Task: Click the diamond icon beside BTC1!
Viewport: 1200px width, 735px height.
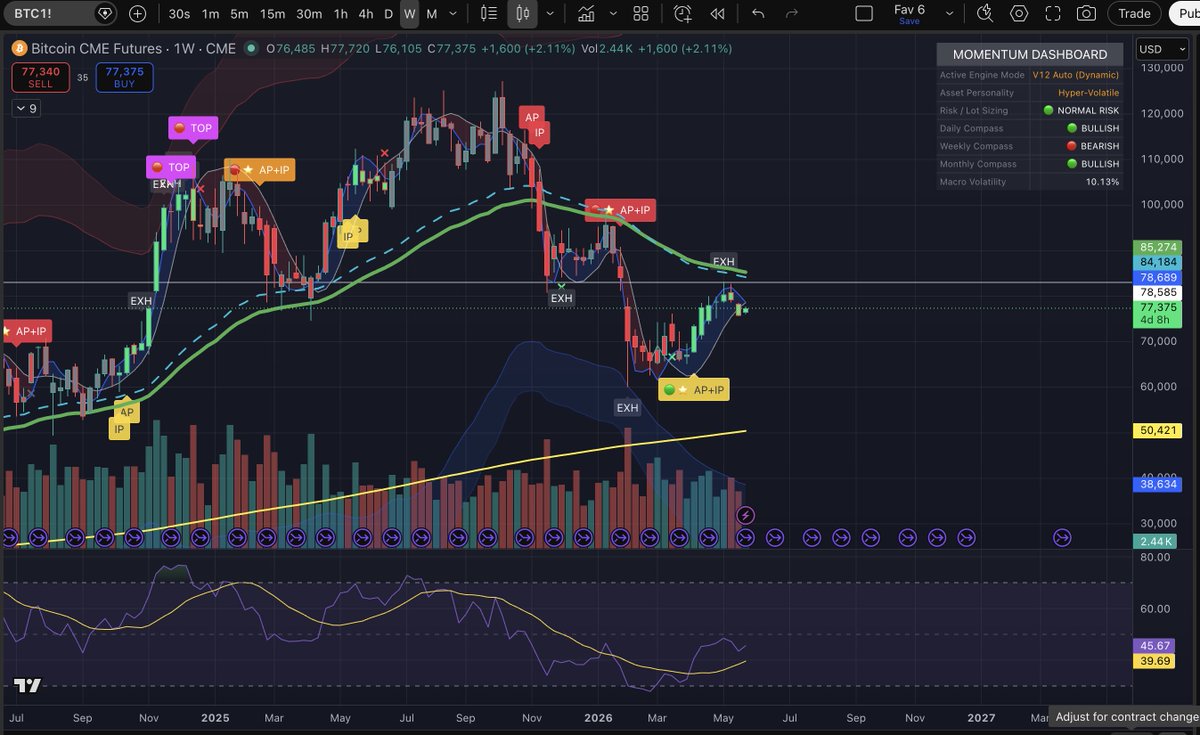Action: click(105, 14)
